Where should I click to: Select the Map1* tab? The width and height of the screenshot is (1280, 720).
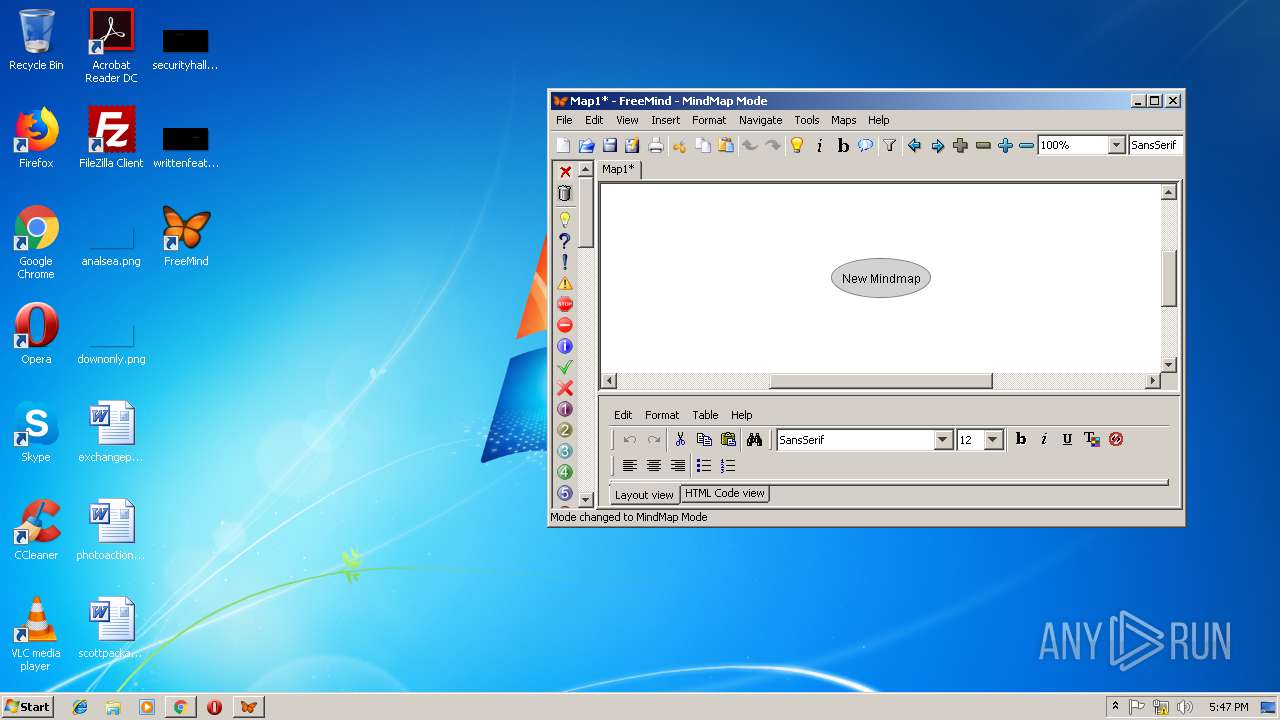click(618, 169)
